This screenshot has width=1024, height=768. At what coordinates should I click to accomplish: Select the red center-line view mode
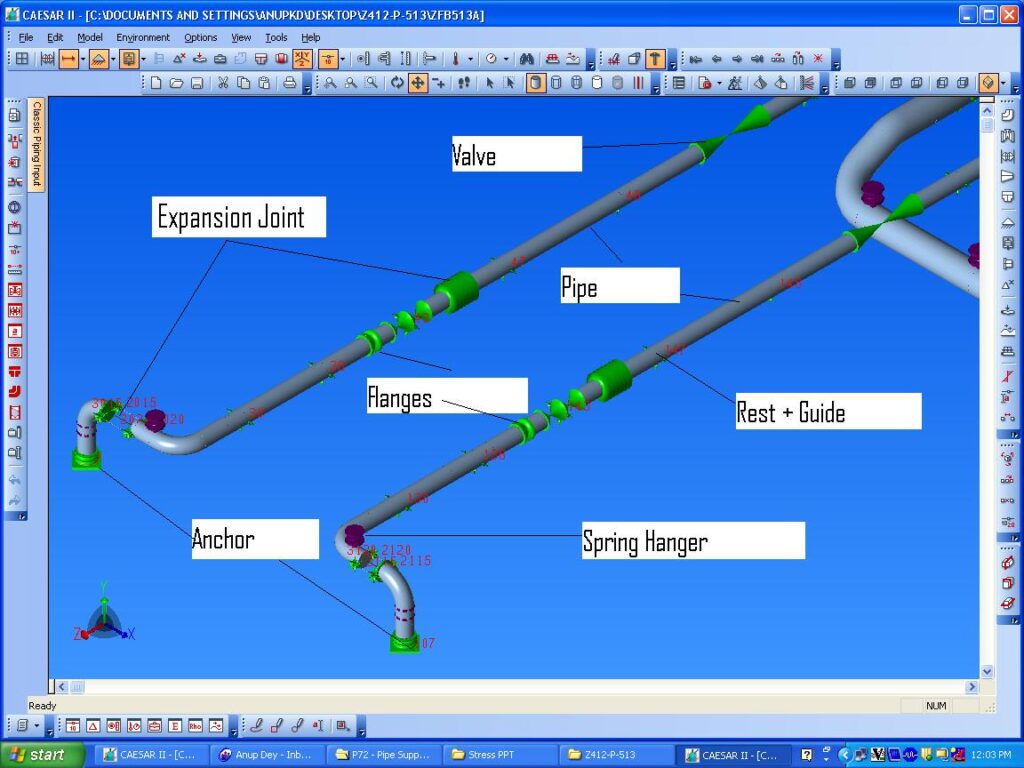pos(638,83)
